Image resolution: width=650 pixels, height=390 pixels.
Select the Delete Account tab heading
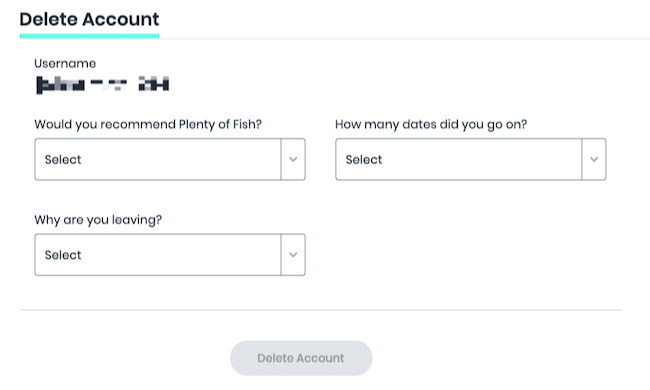pos(89,19)
